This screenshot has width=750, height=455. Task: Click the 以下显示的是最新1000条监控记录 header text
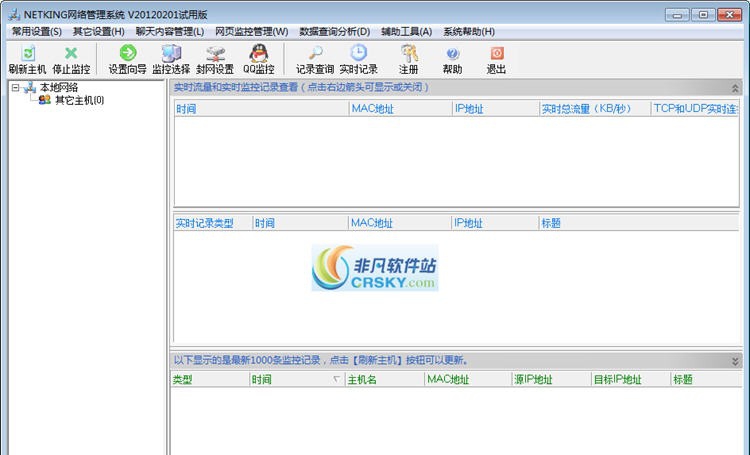click(x=320, y=360)
